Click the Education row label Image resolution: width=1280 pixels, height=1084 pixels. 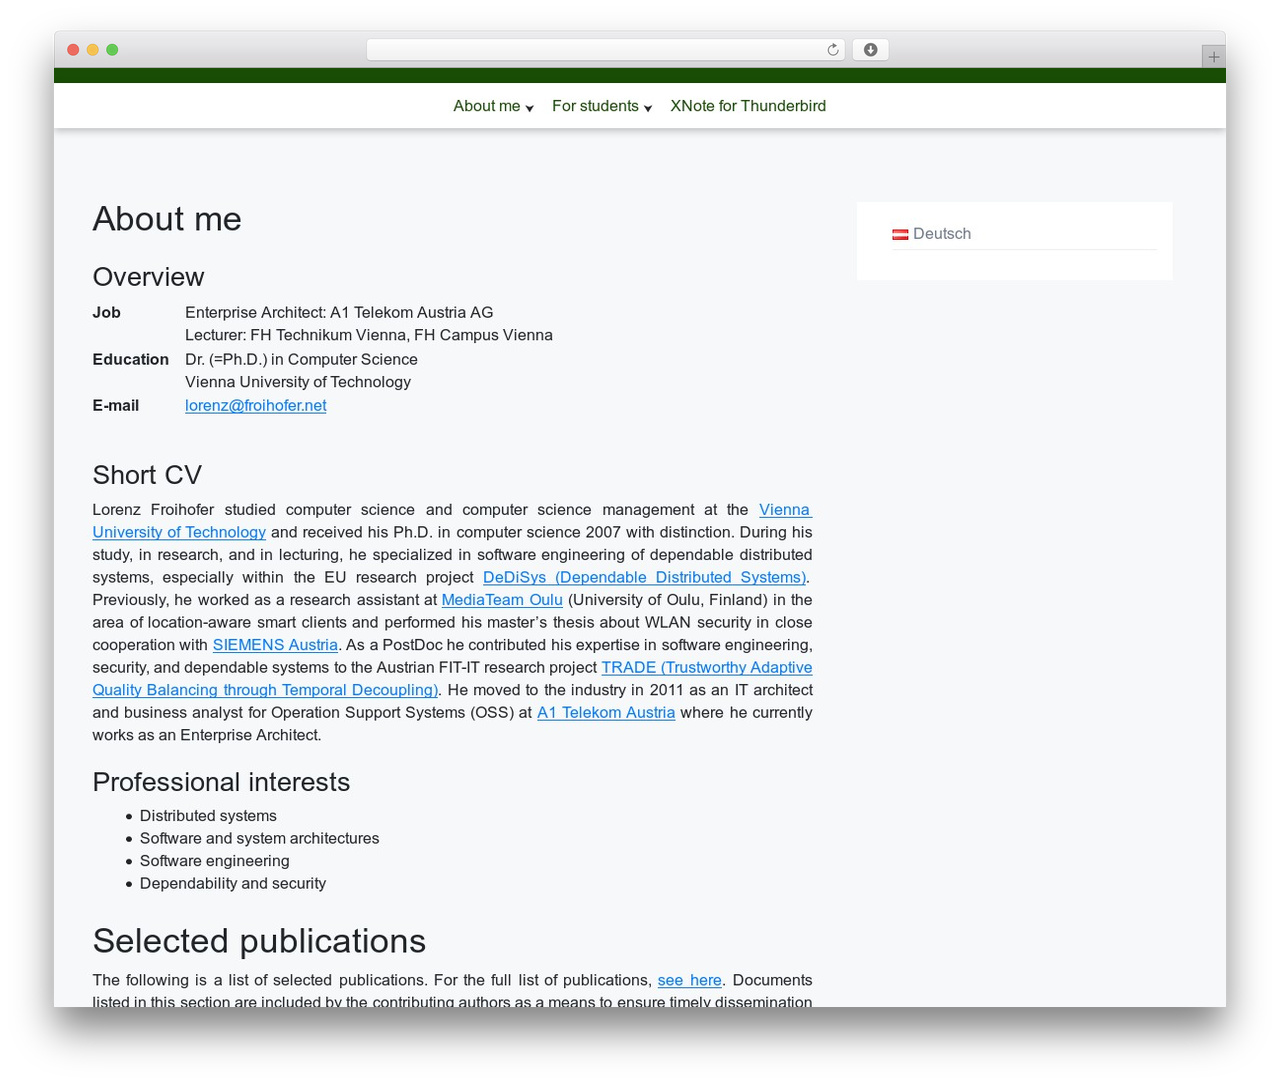coord(130,359)
